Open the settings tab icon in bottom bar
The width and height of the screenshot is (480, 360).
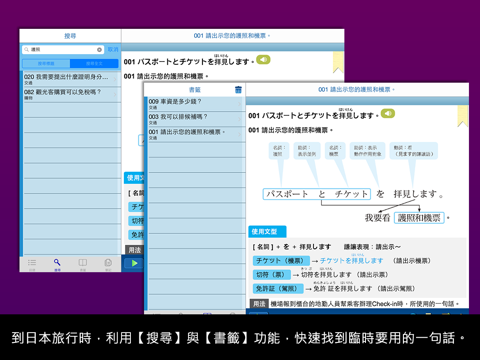[x=108, y=263]
